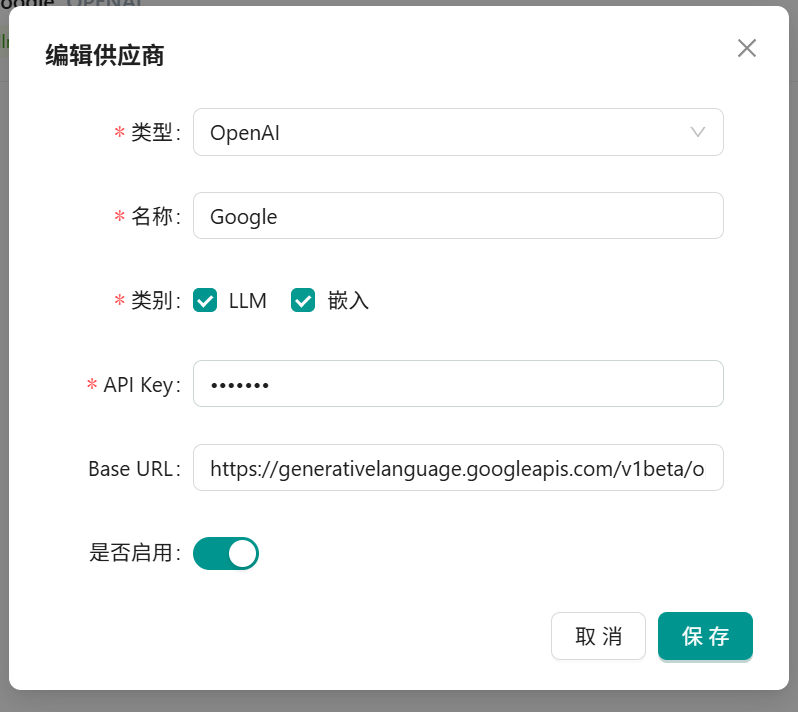798x712 pixels.
Task: Close the 编辑供应商 dialog with the X icon
Action: tap(746, 48)
